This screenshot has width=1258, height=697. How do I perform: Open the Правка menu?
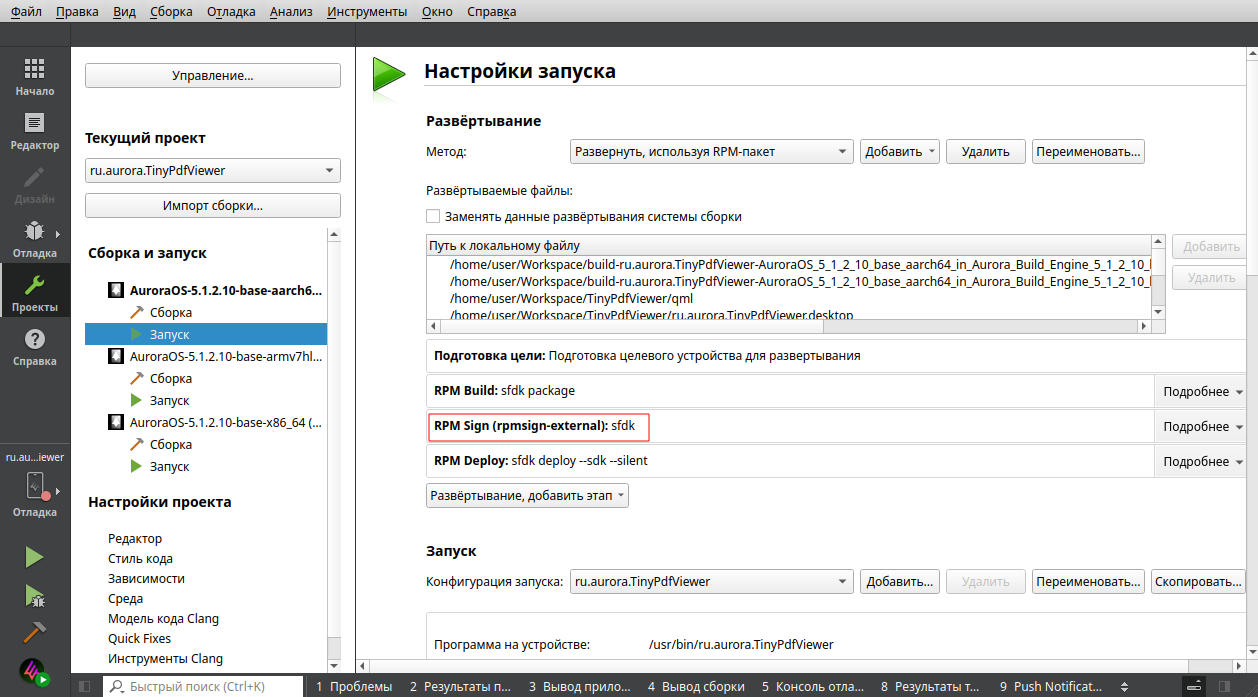78,12
